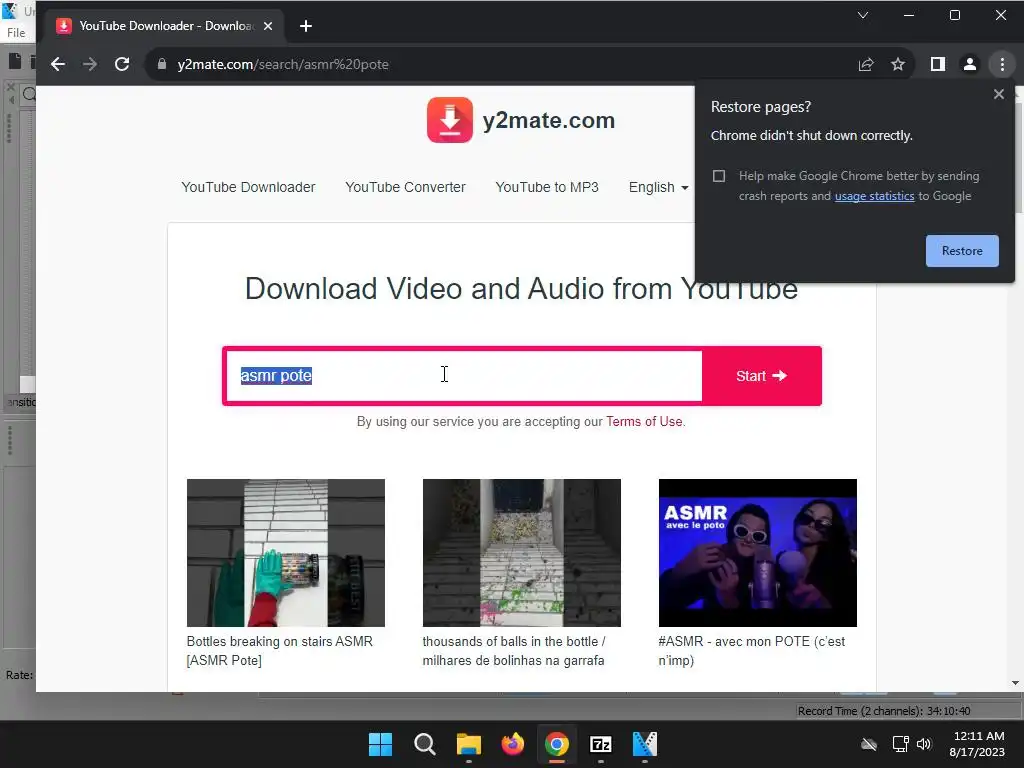Reload the y2mate page
The image size is (1024, 768).
click(122, 64)
